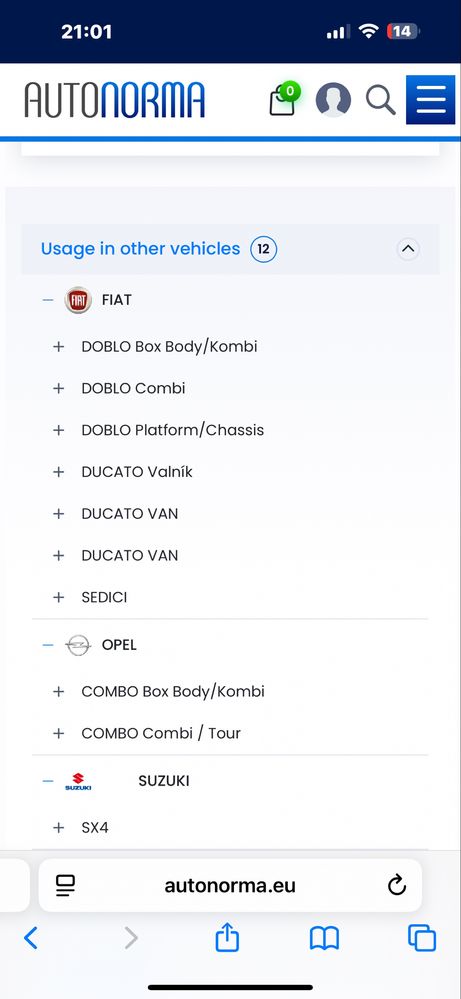Open Safari tabs overview icon

coord(422,938)
